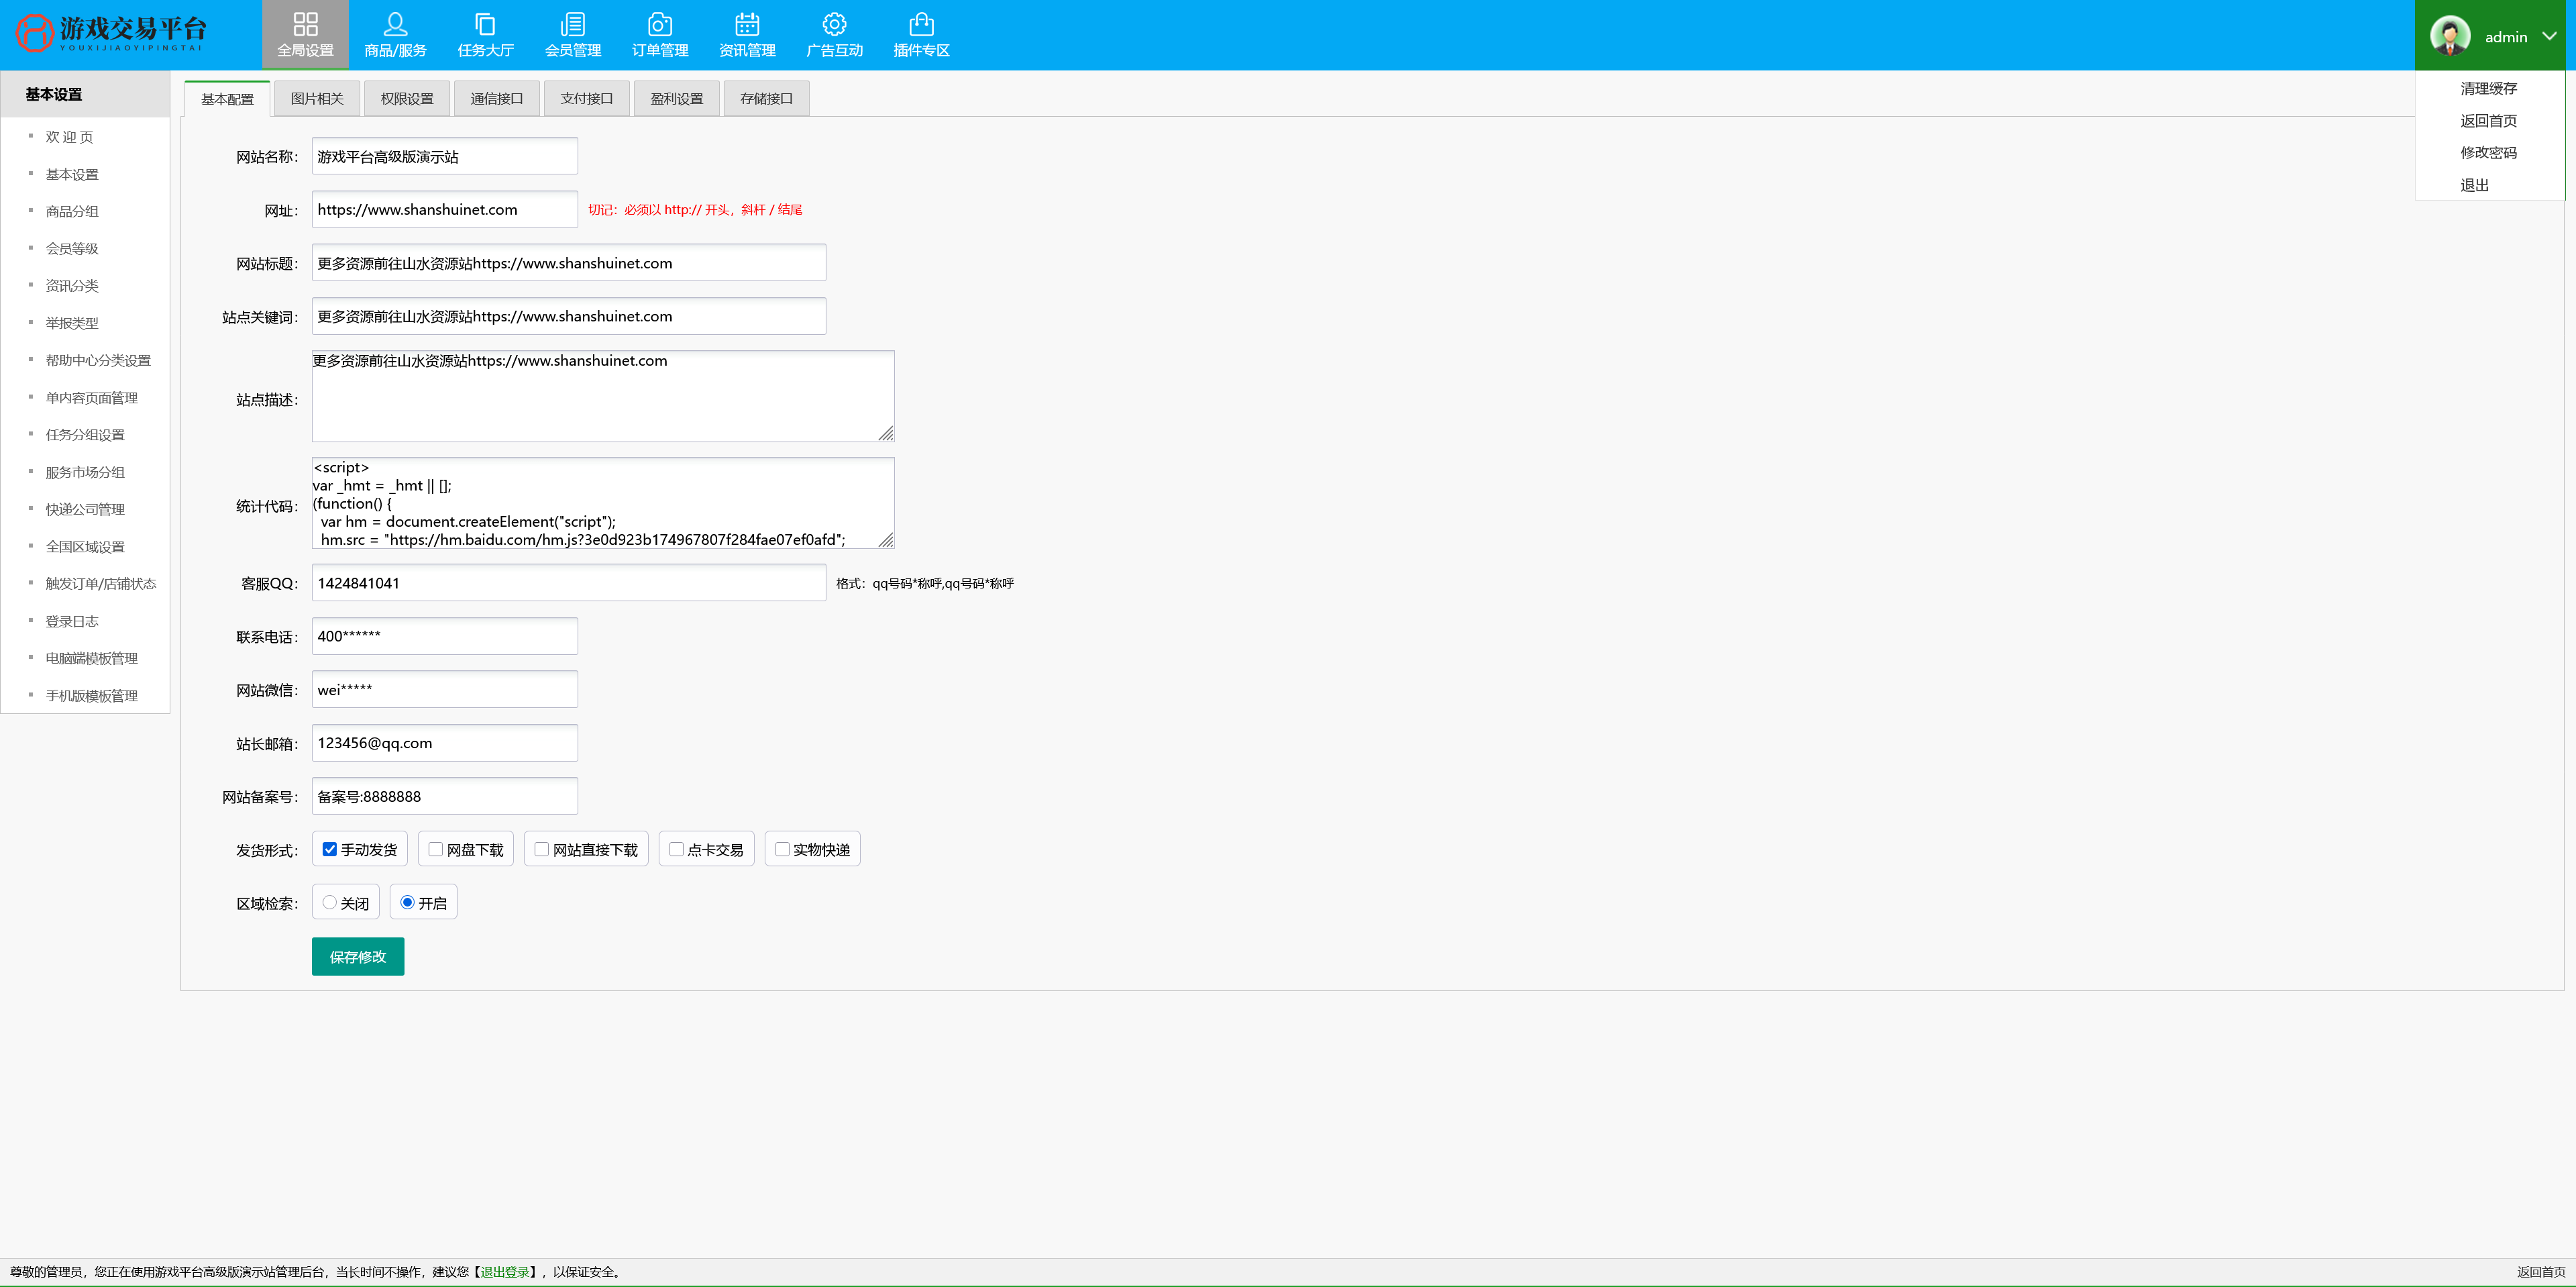The width and height of the screenshot is (2576, 1287).
Task: Open 举报类型 in the sidebar
Action: [72, 323]
